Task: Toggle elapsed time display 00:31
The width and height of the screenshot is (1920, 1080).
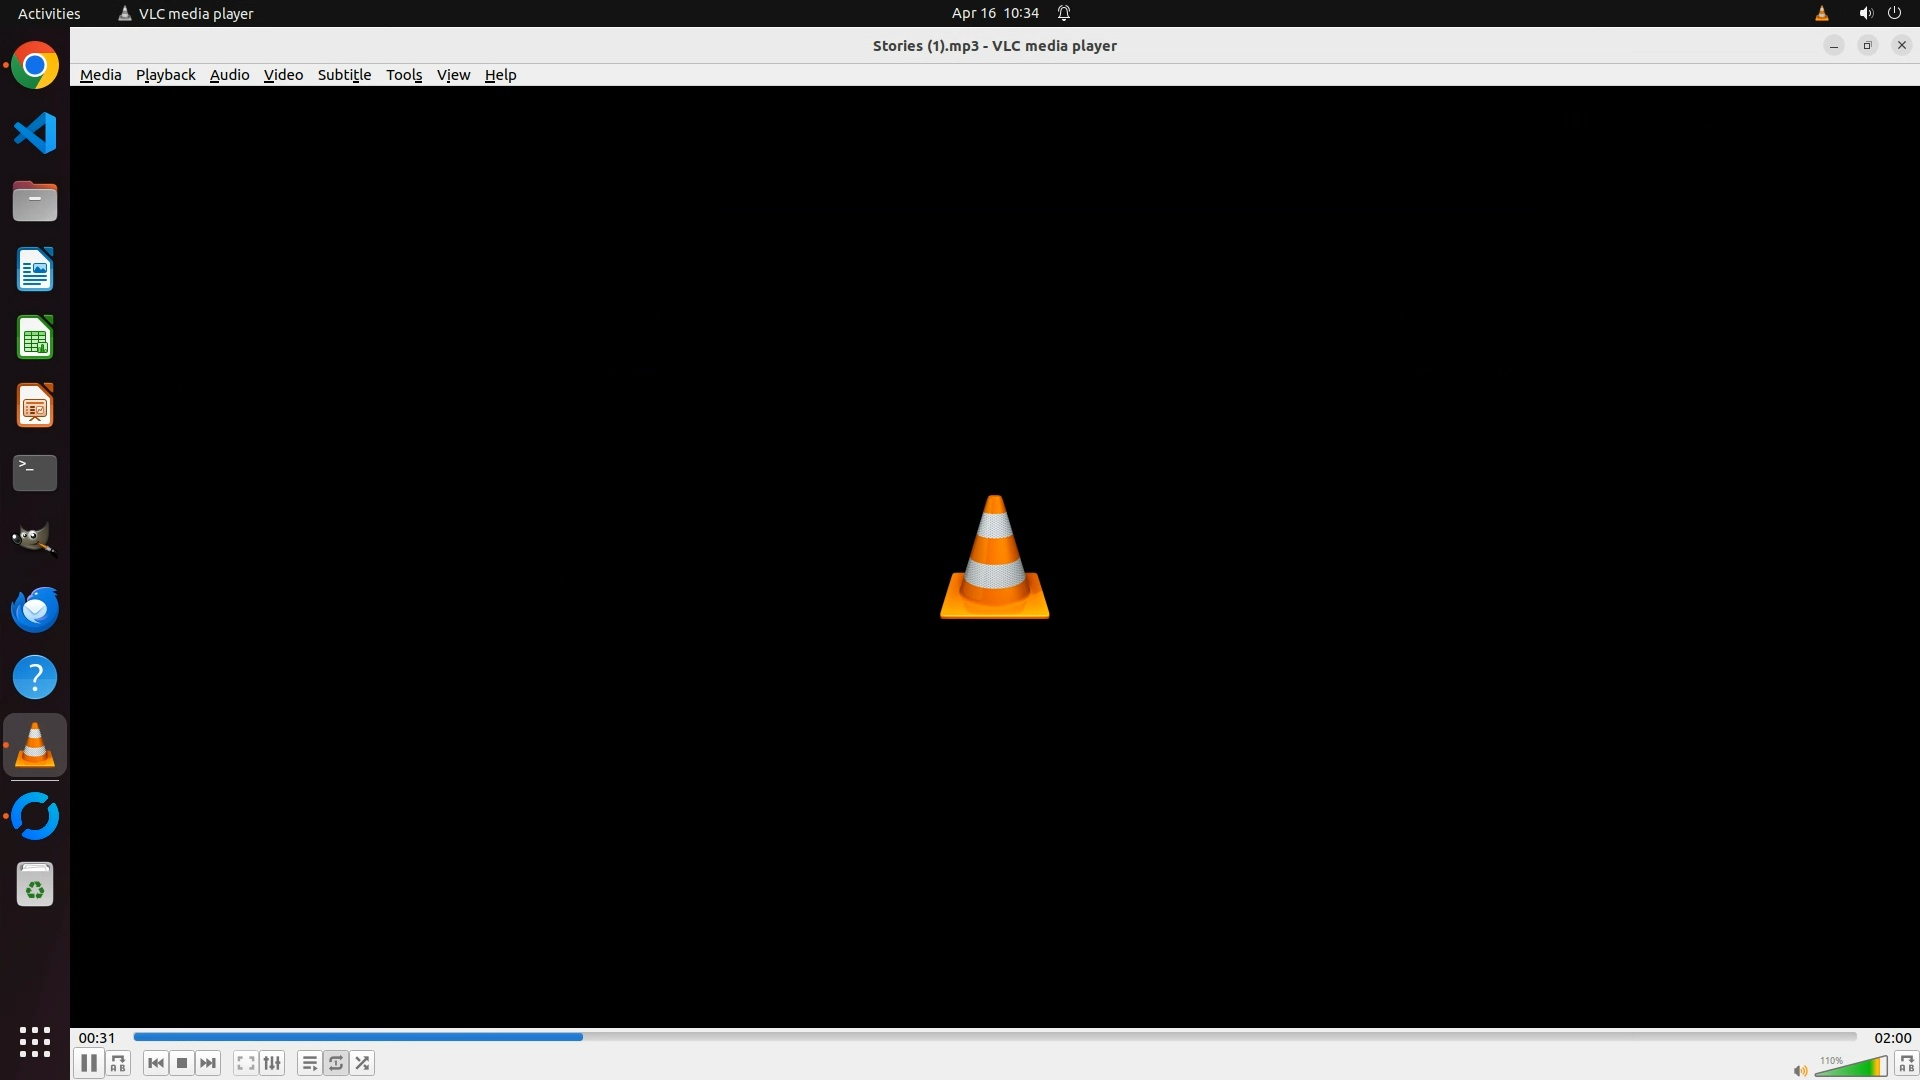Action: pos(97,1038)
